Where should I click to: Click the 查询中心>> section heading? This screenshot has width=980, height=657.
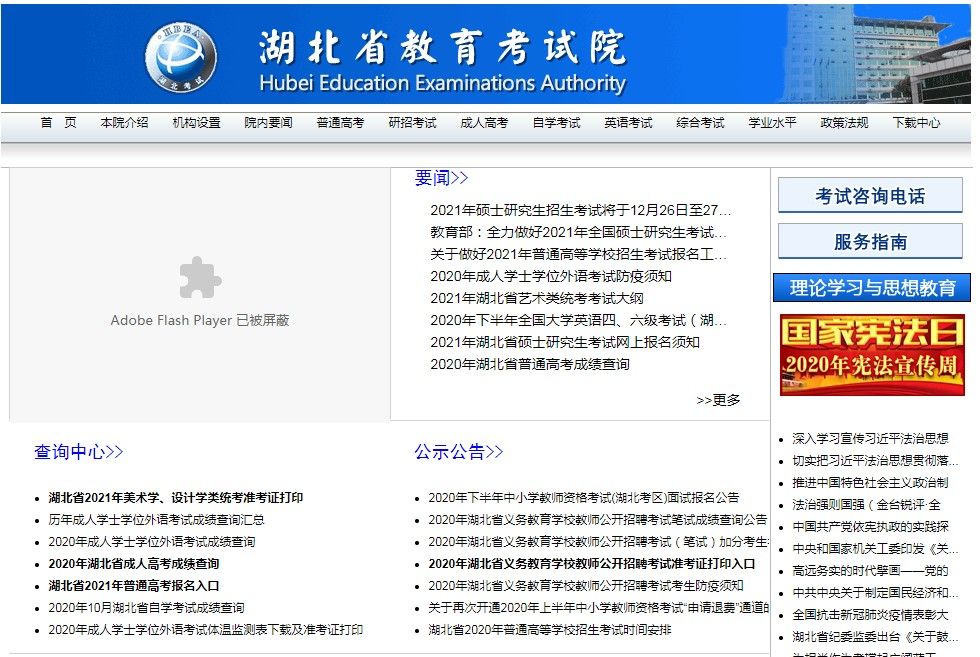point(79,451)
